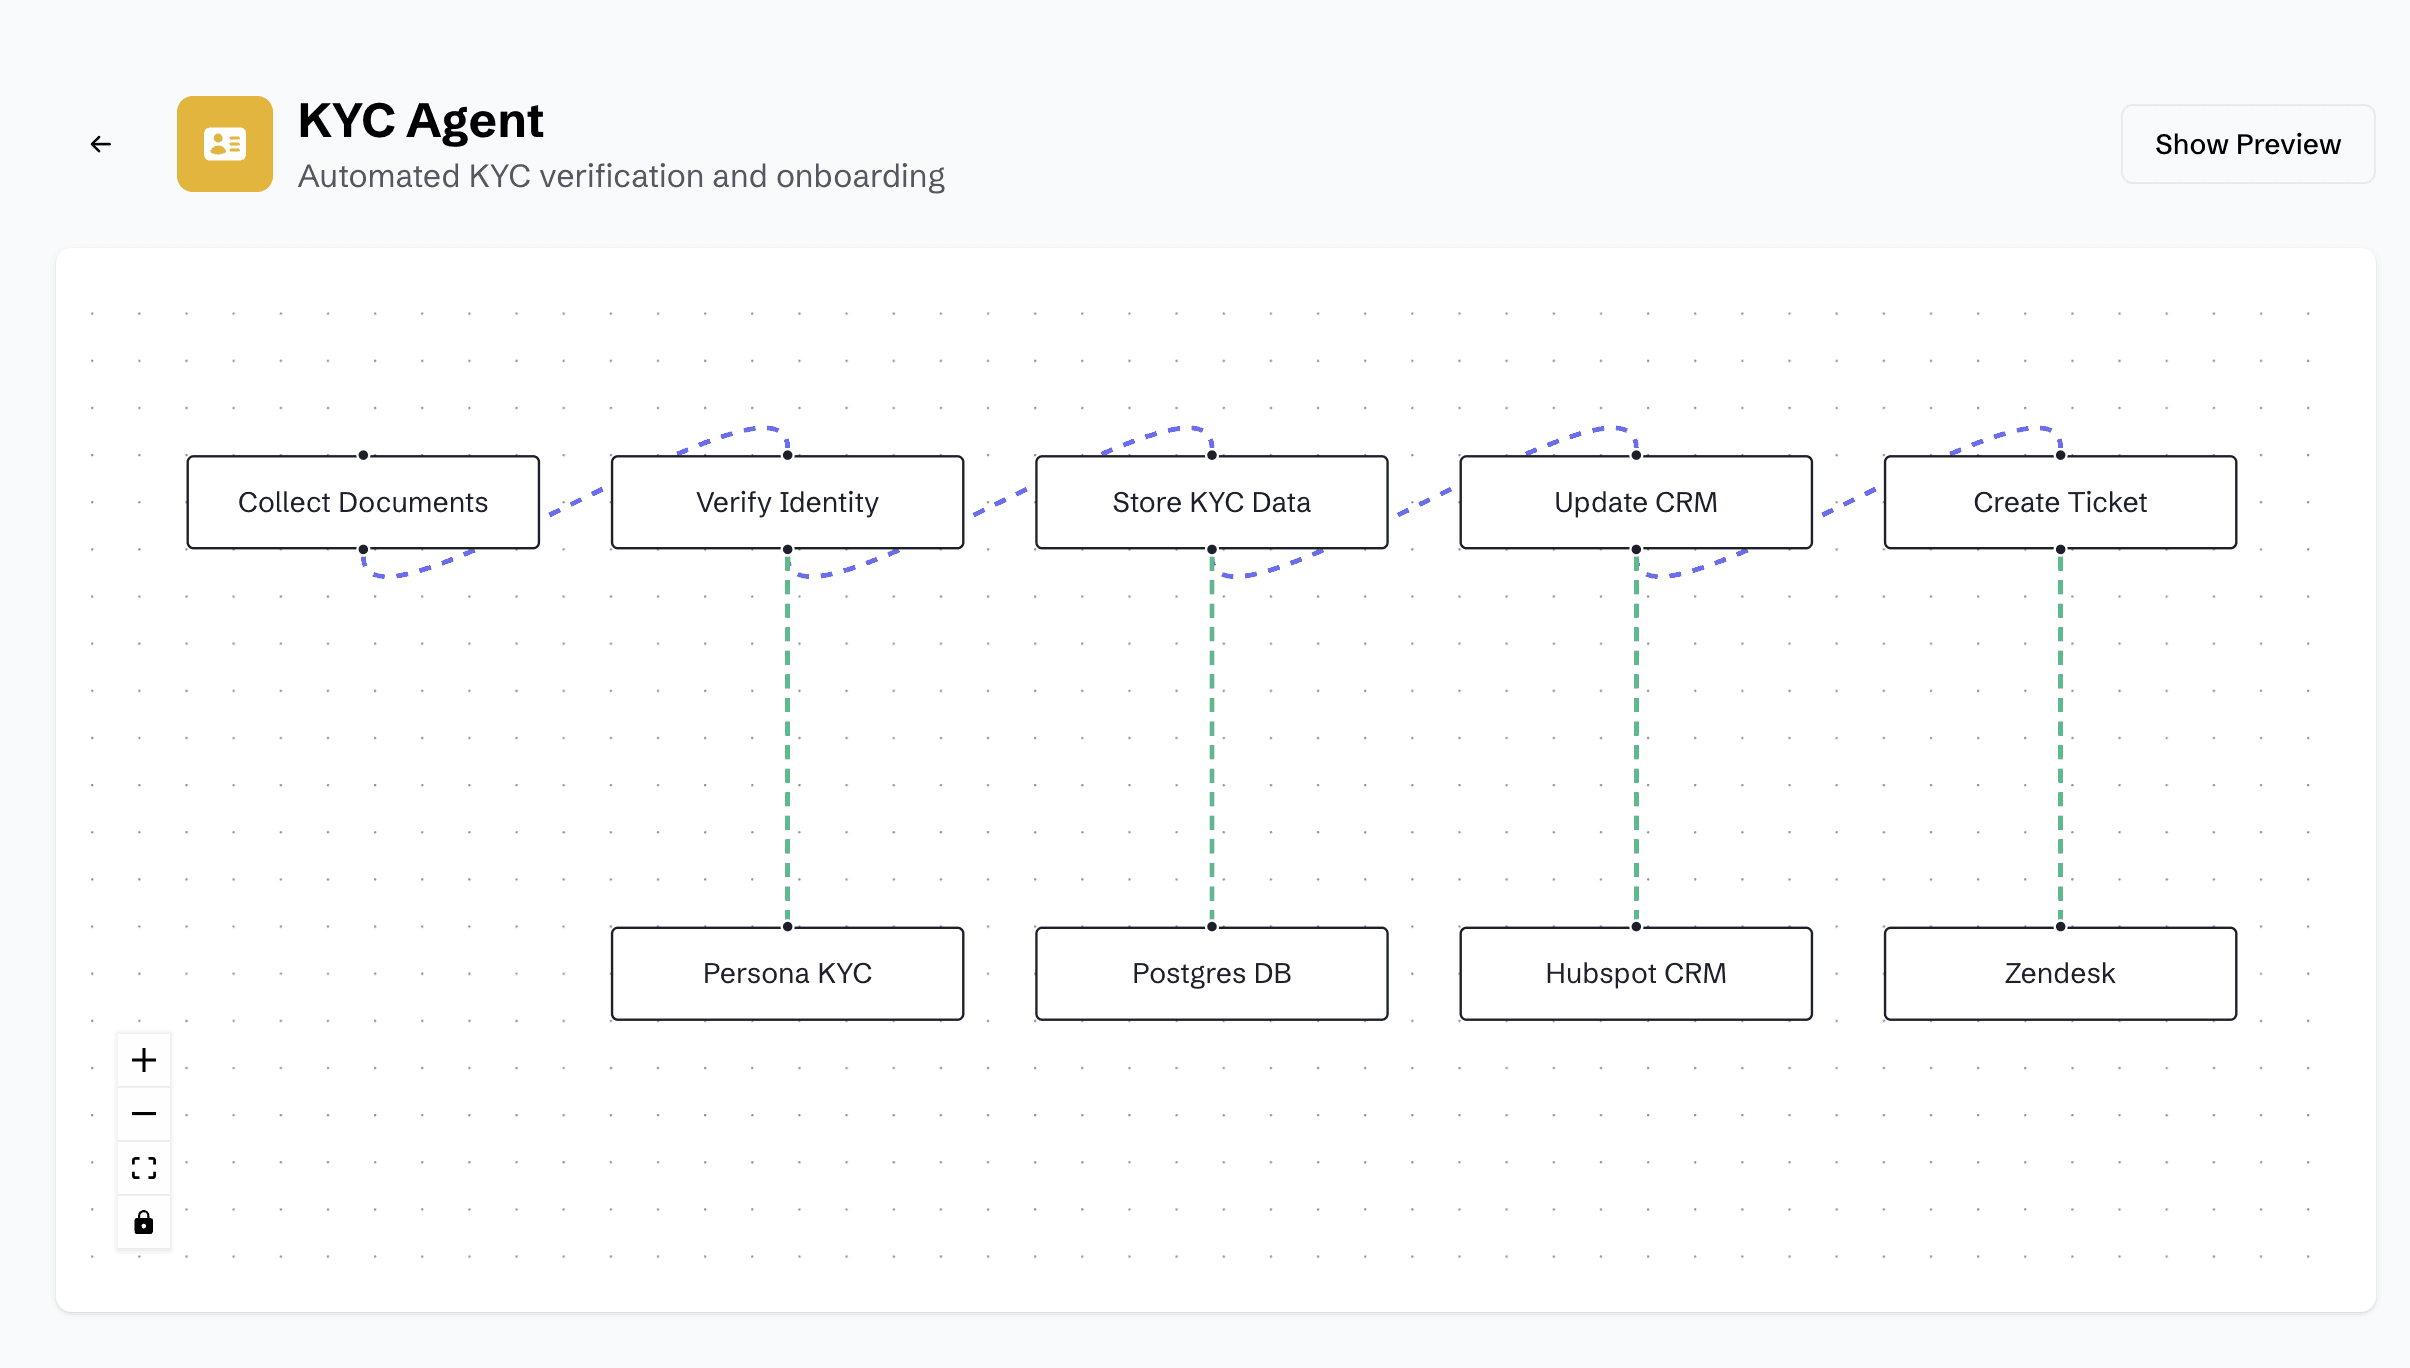The width and height of the screenshot is (2410, 1368).
Task: Click bottom handle of Store KYC Data node
Action: (x=1212, y=549)
